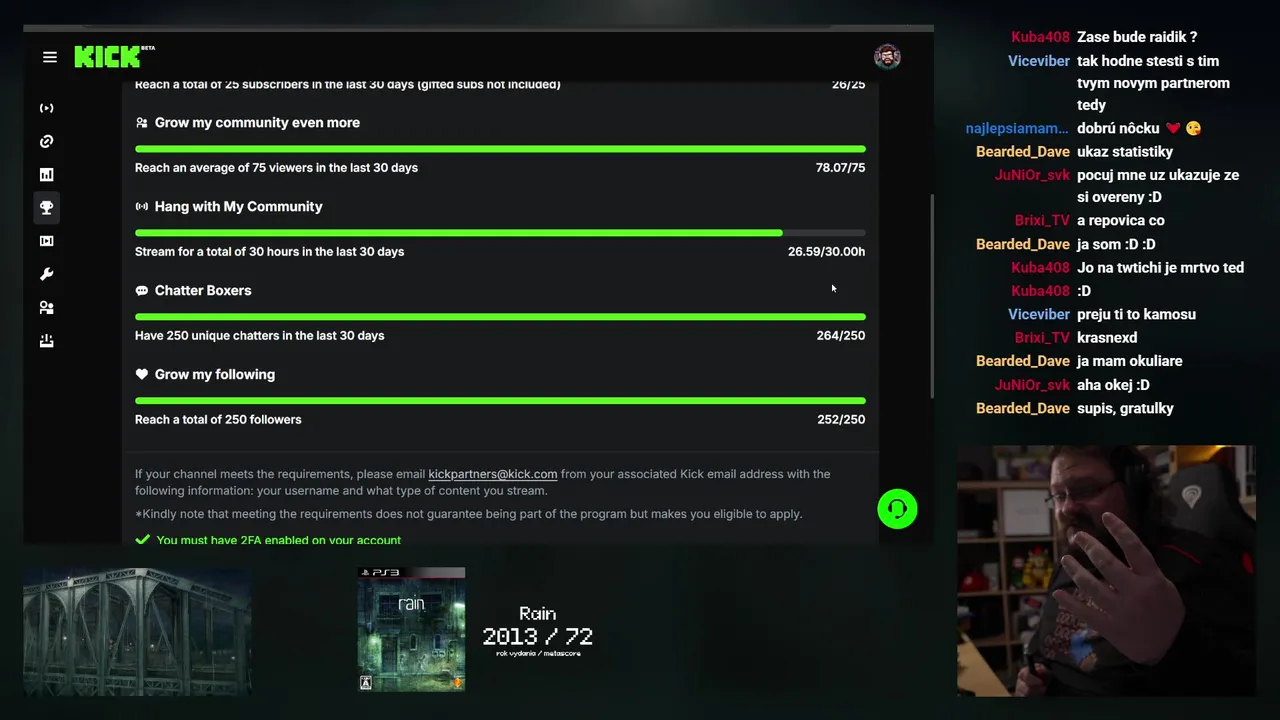This screenshot has width=1280, height=720.
Task: Click the Grow my following heading
Action: point(215,374)
